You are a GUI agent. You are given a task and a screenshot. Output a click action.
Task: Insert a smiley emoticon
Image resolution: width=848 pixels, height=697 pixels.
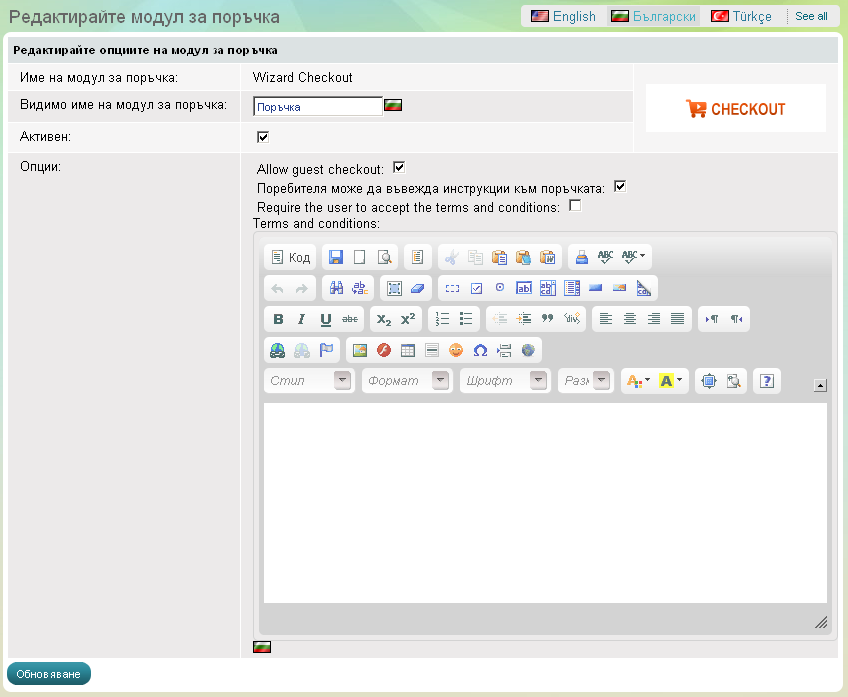click(x=456, y=350)
